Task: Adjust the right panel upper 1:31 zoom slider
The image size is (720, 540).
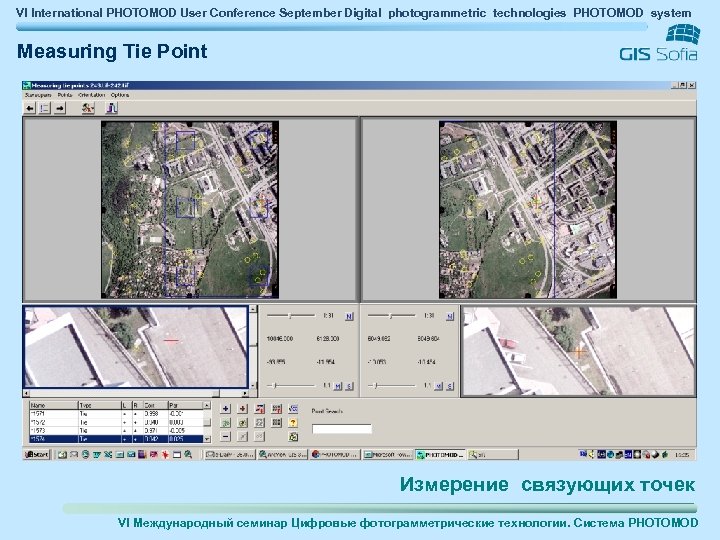Action: (x=391, y=316)
